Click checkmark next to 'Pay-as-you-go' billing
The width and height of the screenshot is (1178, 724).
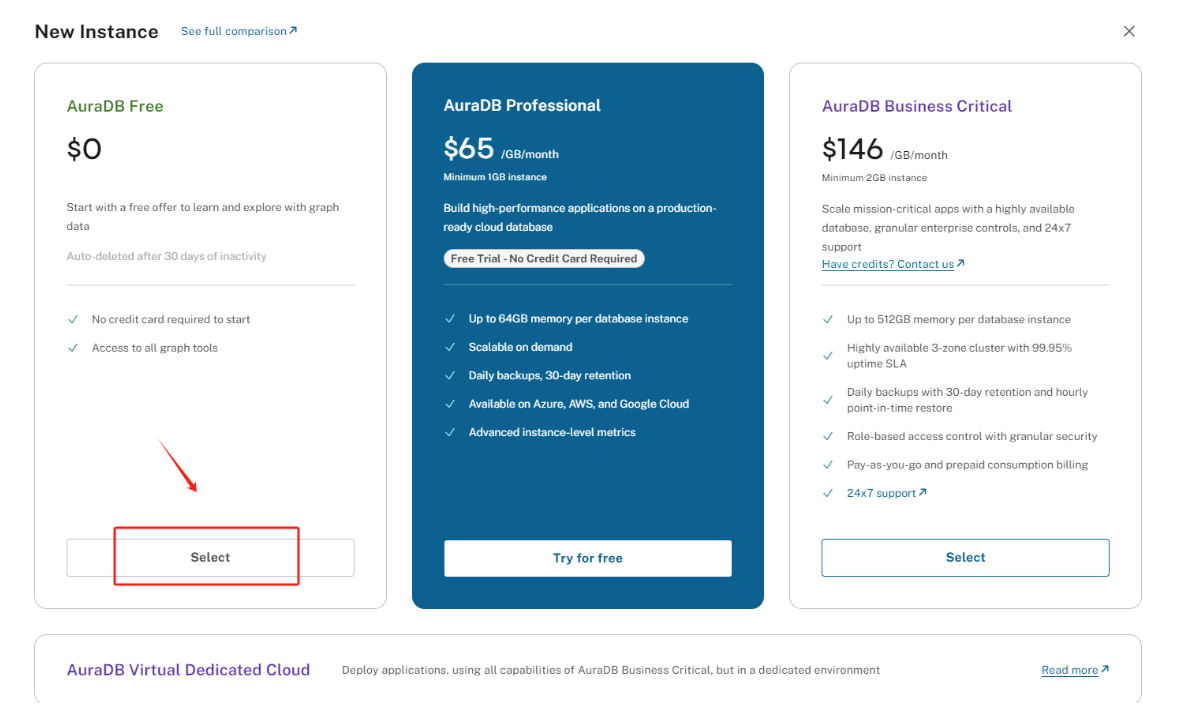828,465
